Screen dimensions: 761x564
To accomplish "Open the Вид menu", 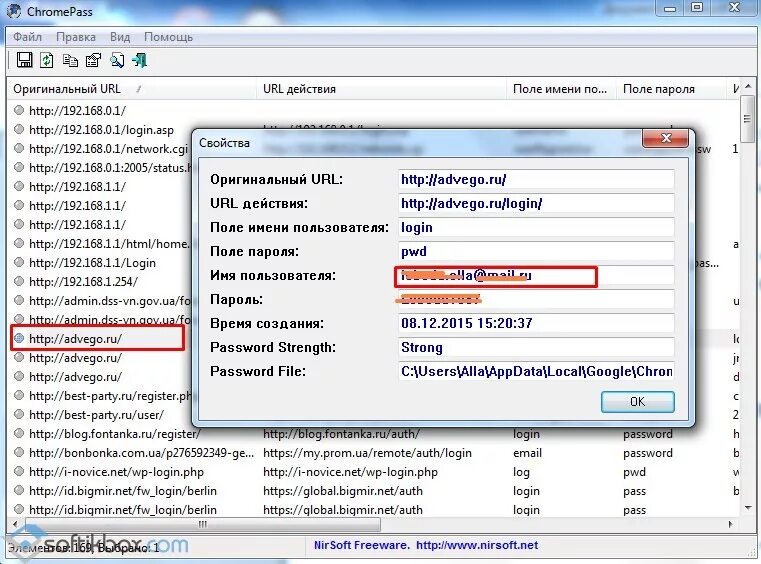I will pyautogui.click(x=120, y=37).
